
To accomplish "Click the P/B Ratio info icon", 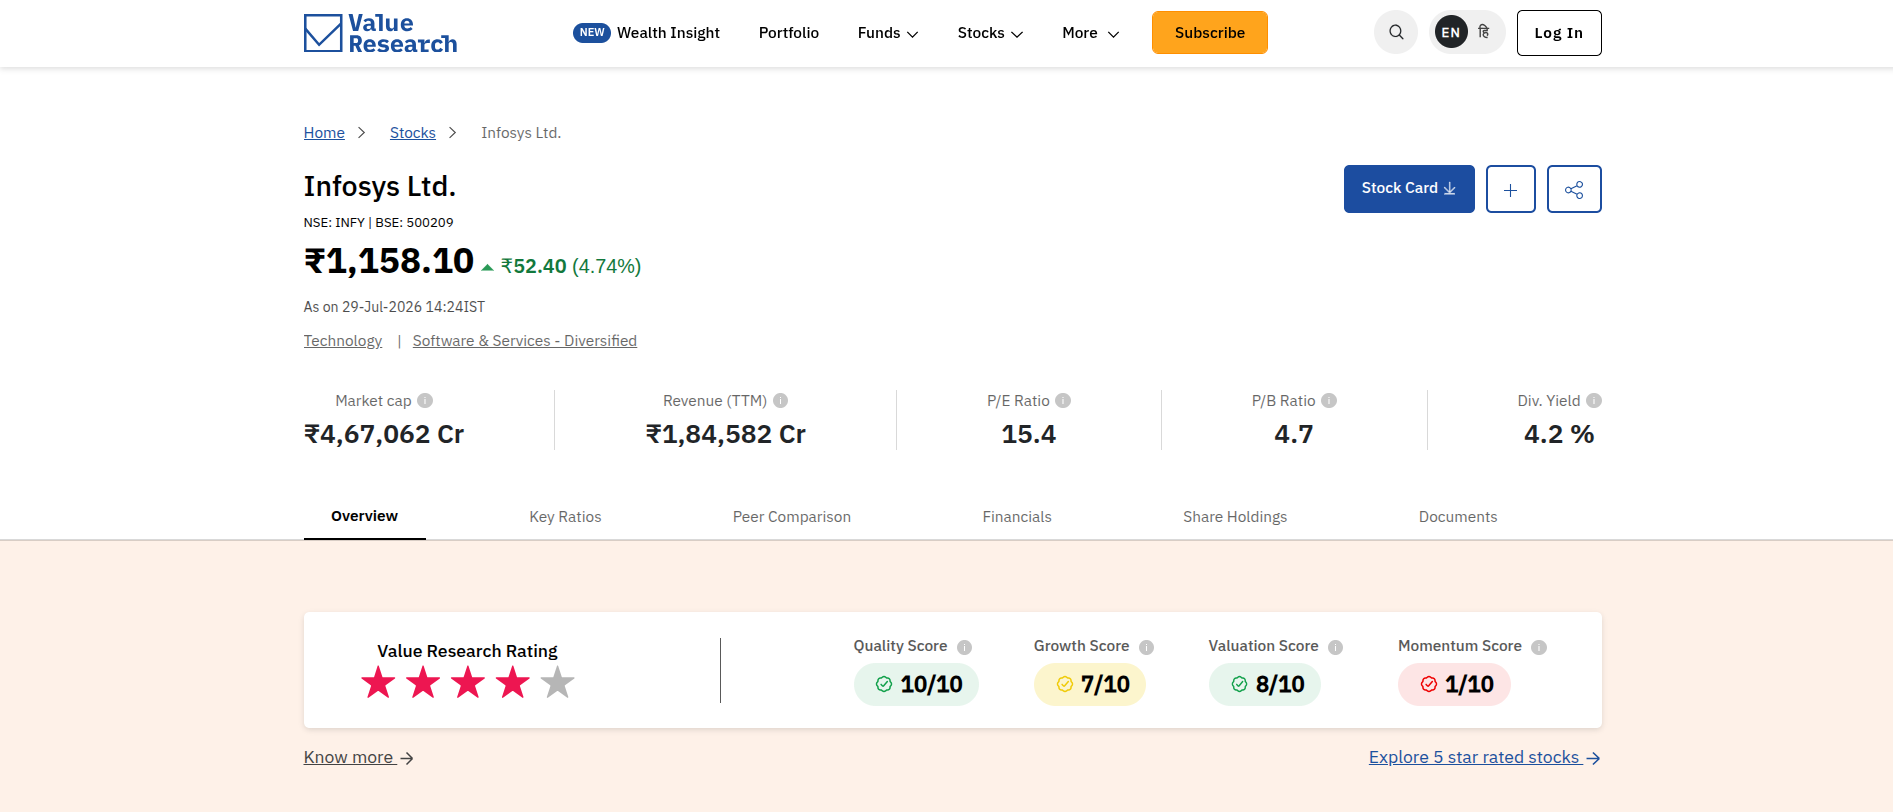I will pyautogui.click(x=1329, y=401).
